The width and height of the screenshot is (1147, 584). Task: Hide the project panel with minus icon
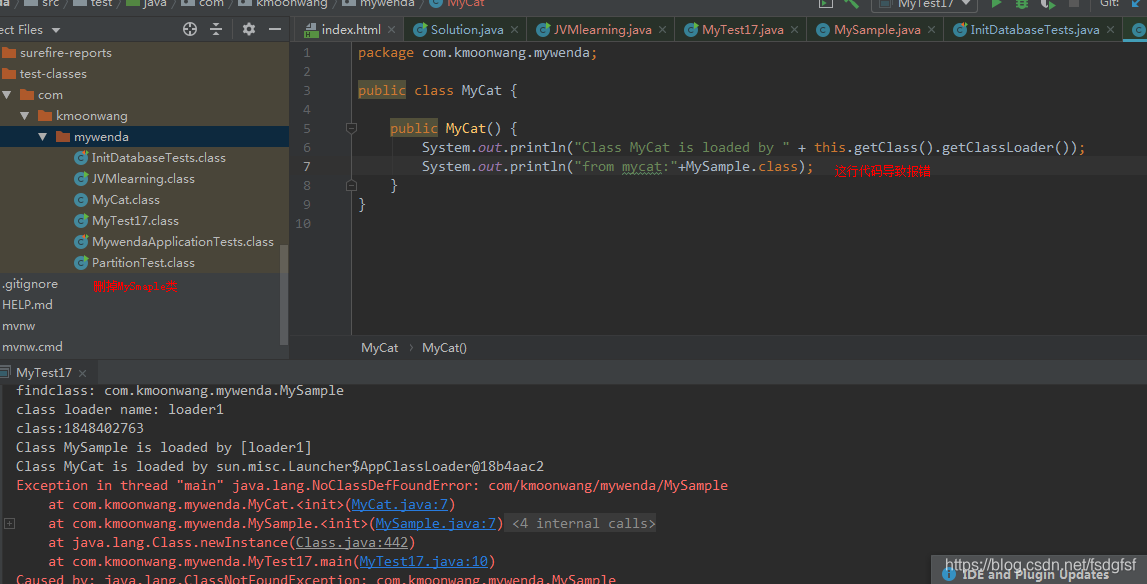(275, 29)
